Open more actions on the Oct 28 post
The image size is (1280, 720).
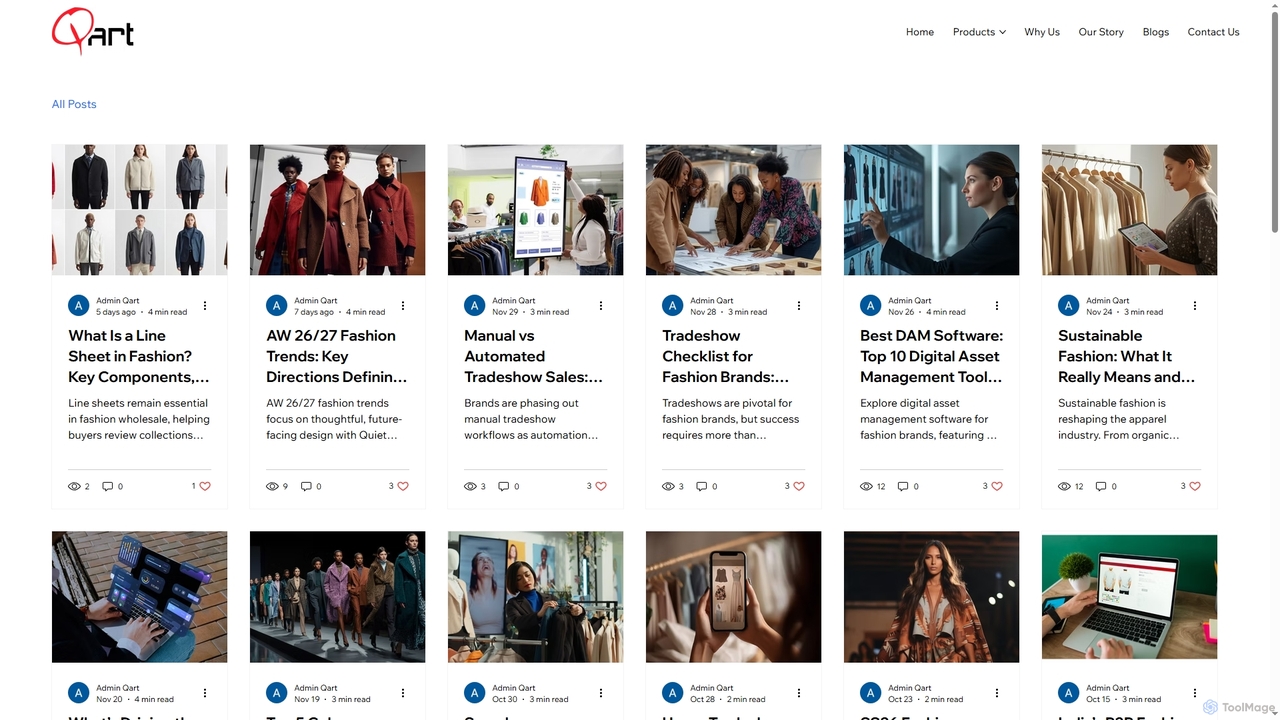coord(799,693)
